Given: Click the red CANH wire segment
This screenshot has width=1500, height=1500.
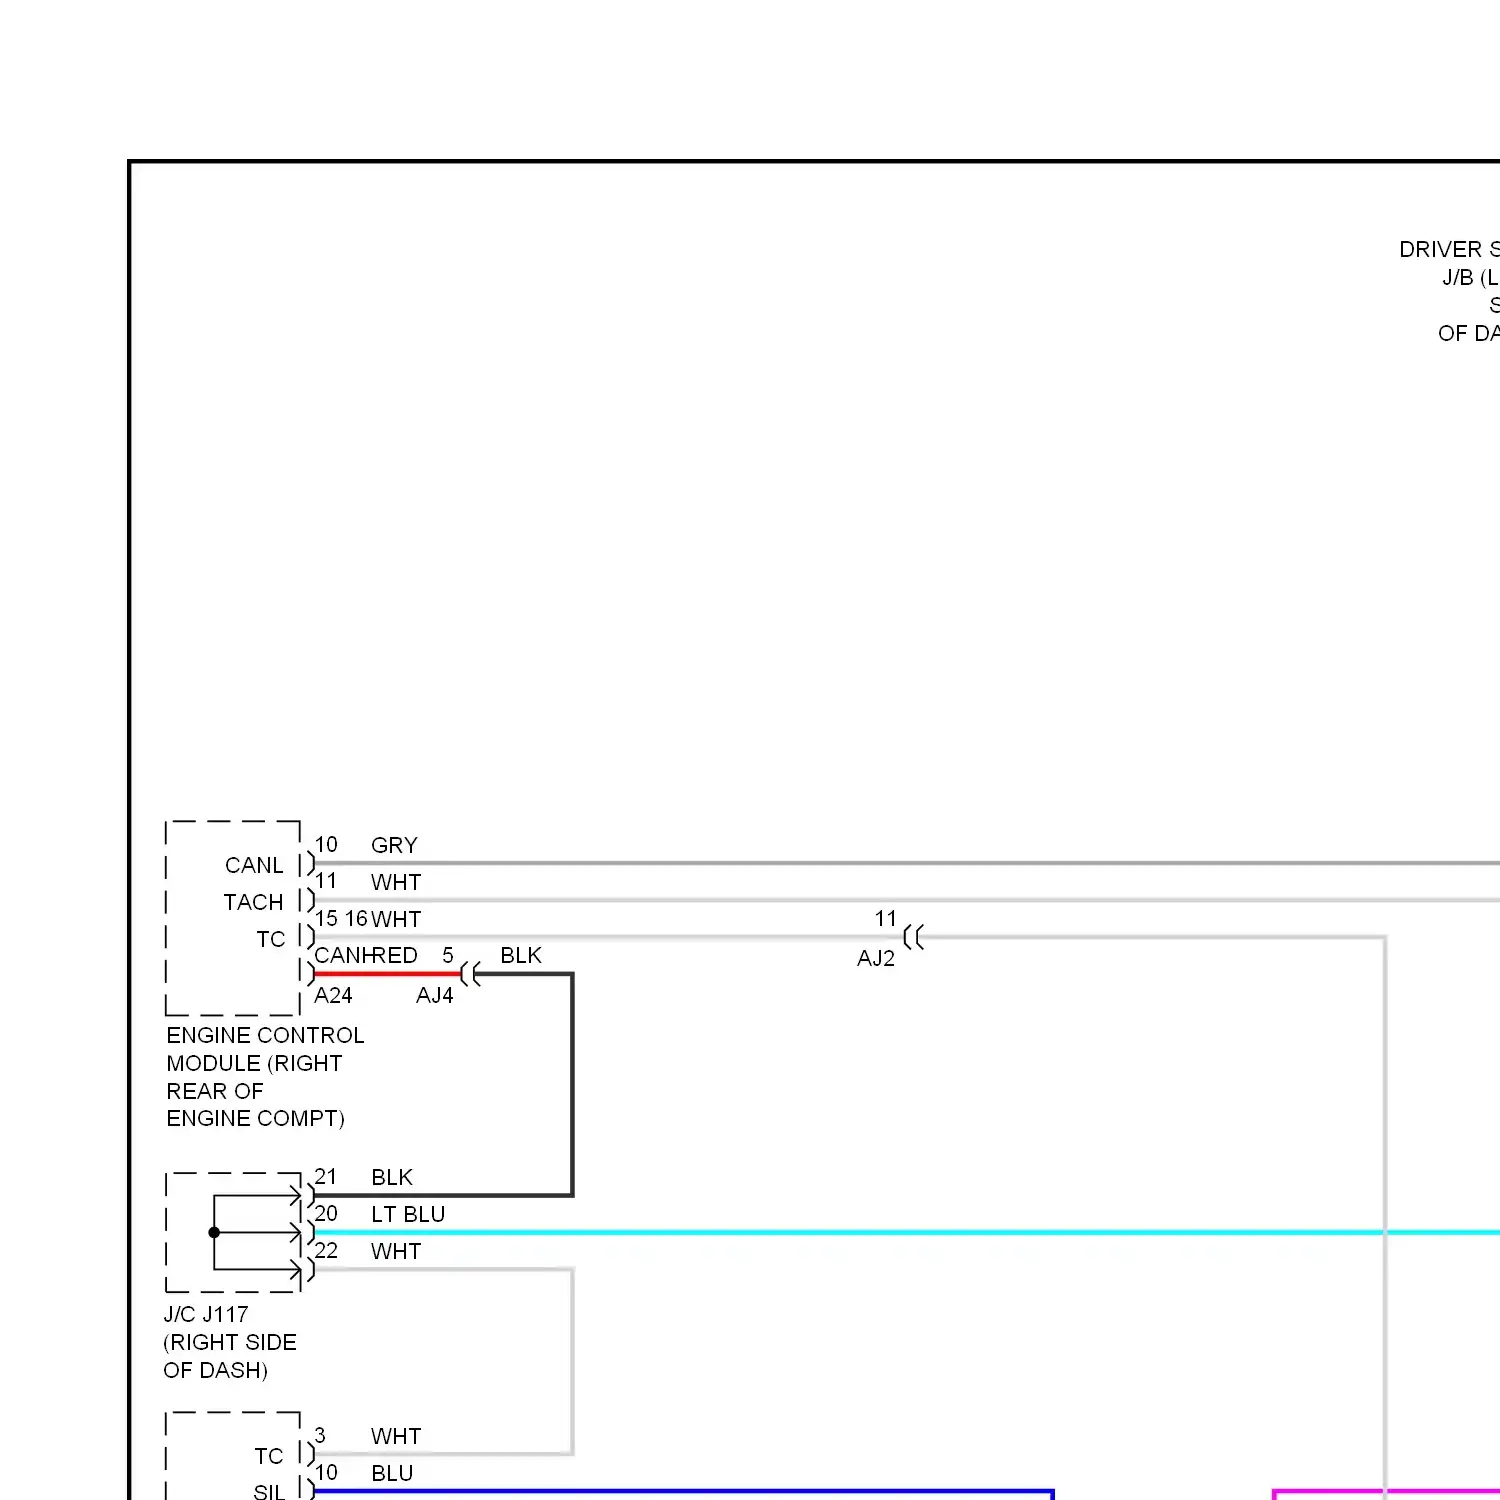Looking at the screenshot, I should (387, 973).
